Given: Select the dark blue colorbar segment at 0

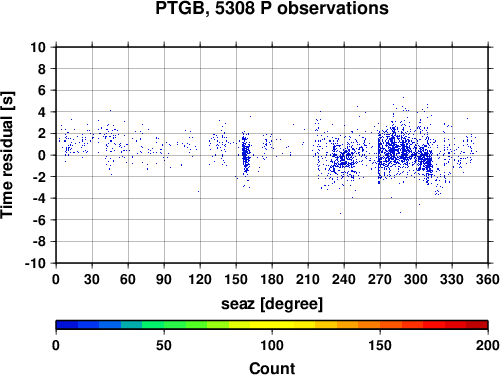Looking at the screenshot, I should point(67,325).
